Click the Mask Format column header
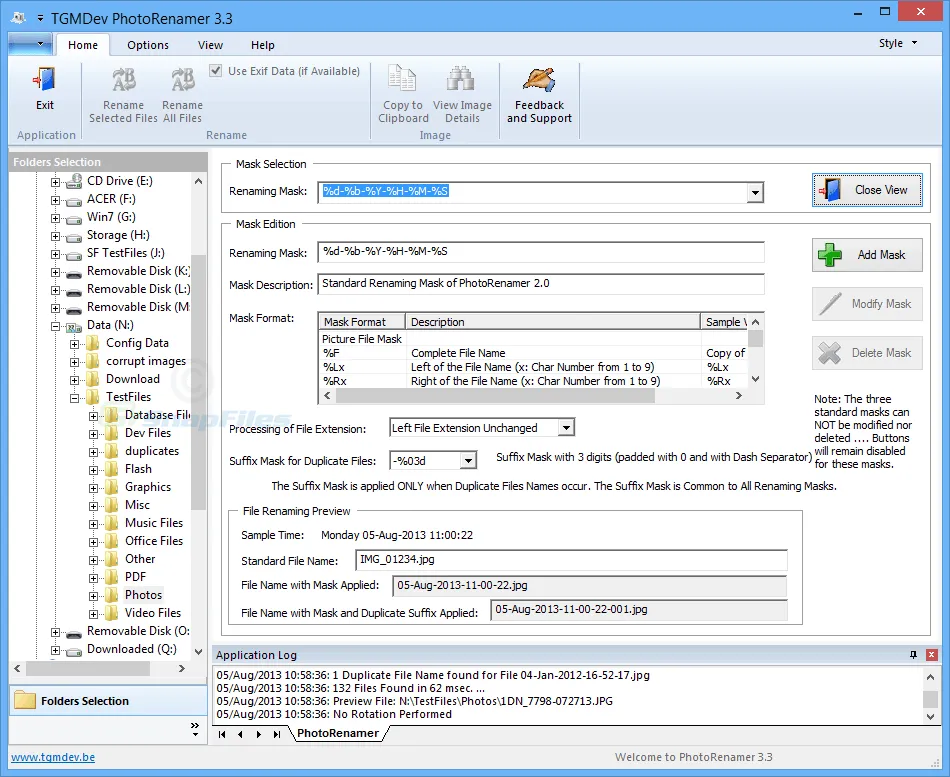The image size is (950, 777). click(362, 322)
